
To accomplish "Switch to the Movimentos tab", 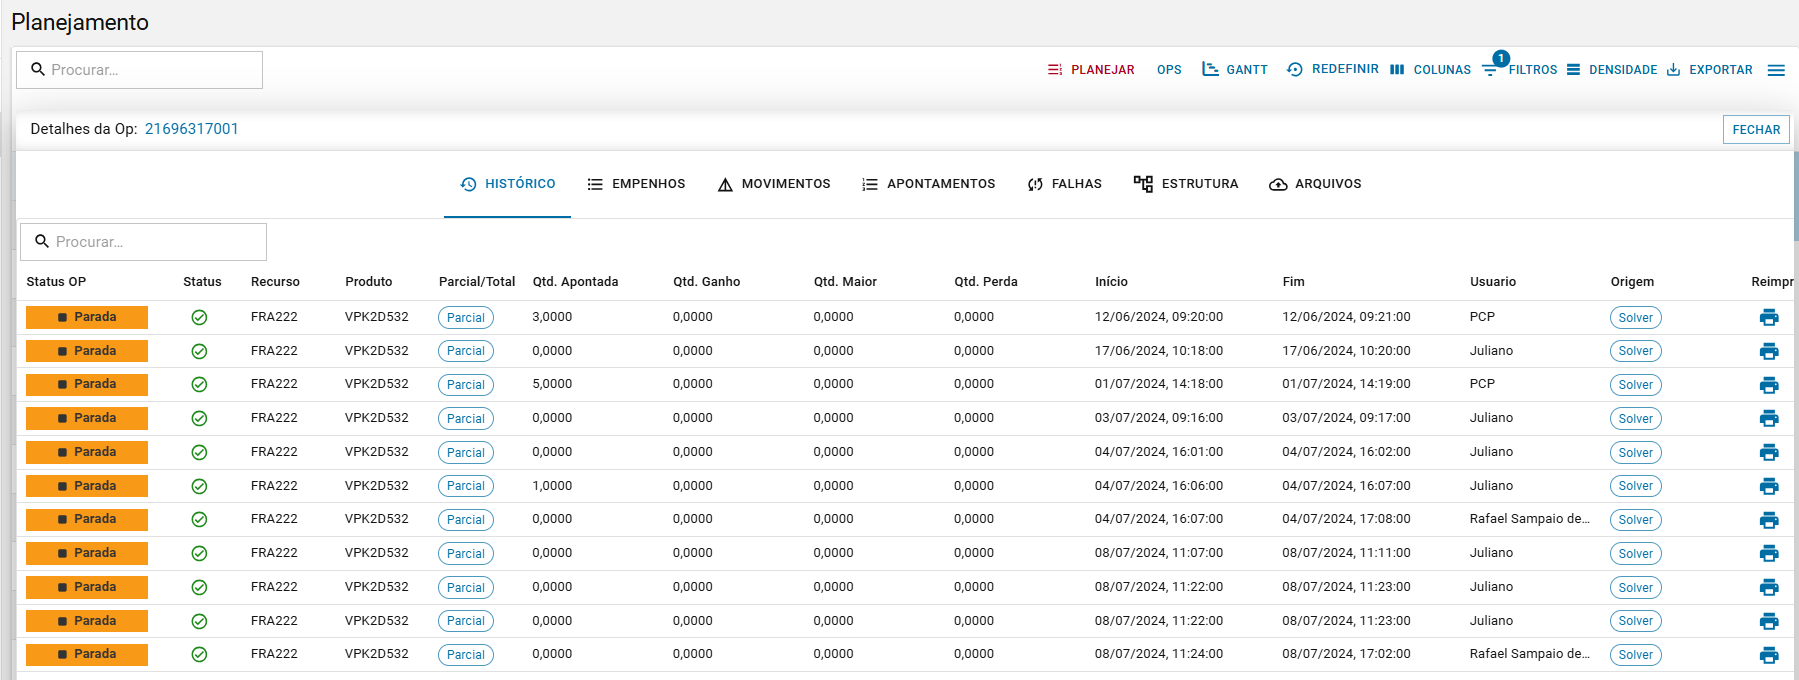I will pyautogui.click(x=774, y=184).
